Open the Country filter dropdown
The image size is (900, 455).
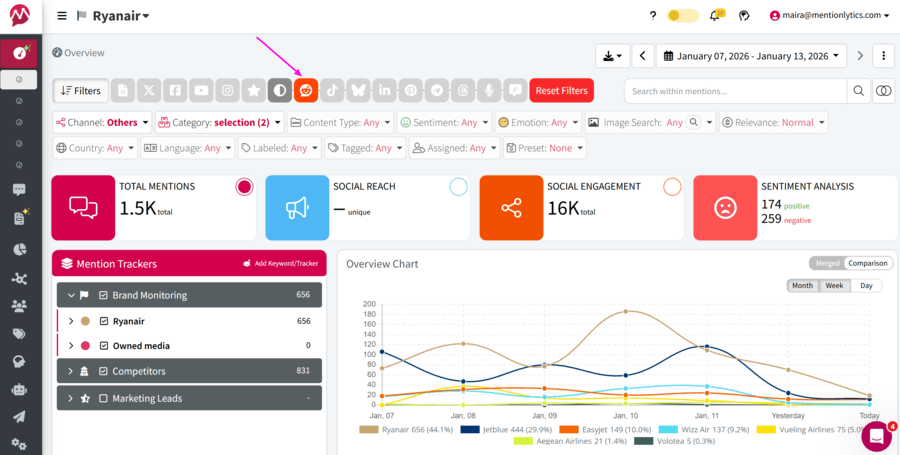[x=95, y=148]
